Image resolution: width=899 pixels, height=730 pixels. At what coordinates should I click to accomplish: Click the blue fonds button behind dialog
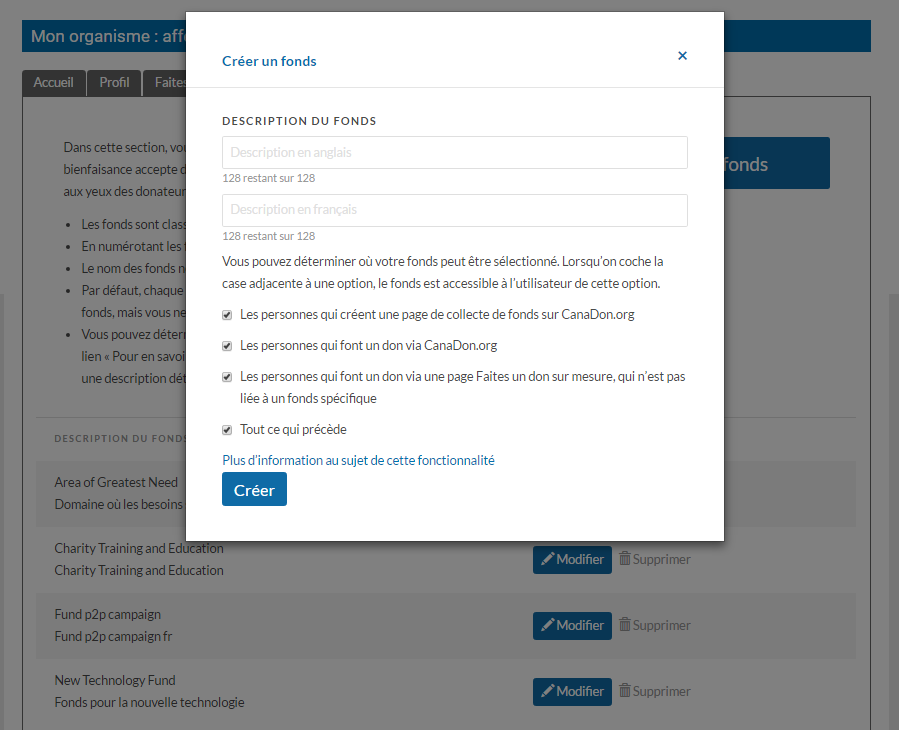pyautogui.click(x=776, y=164)
